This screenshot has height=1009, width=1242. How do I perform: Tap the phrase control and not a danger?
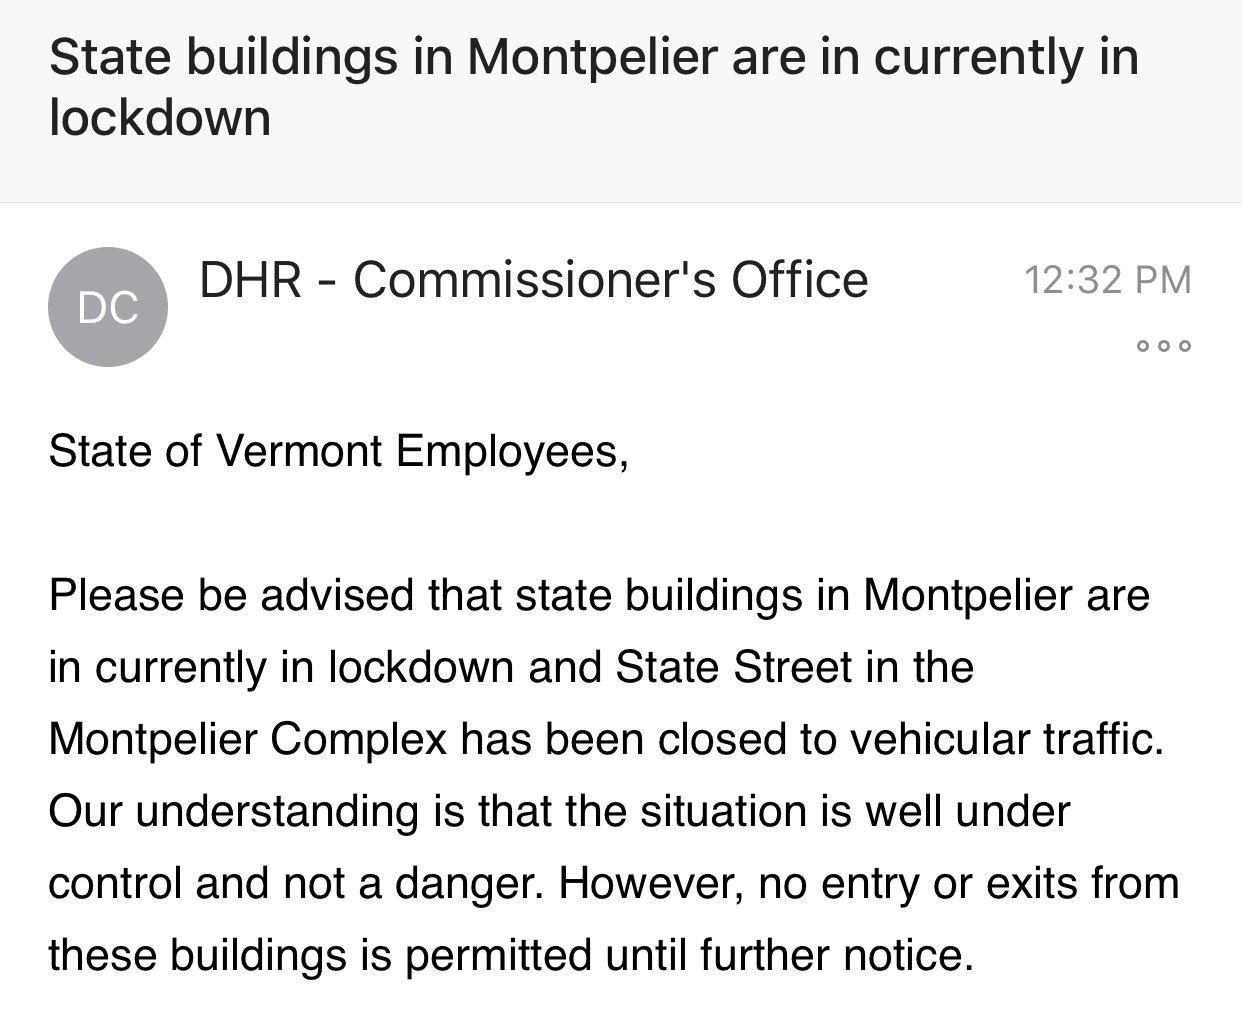pyautogui.click(x=289, y=884)
